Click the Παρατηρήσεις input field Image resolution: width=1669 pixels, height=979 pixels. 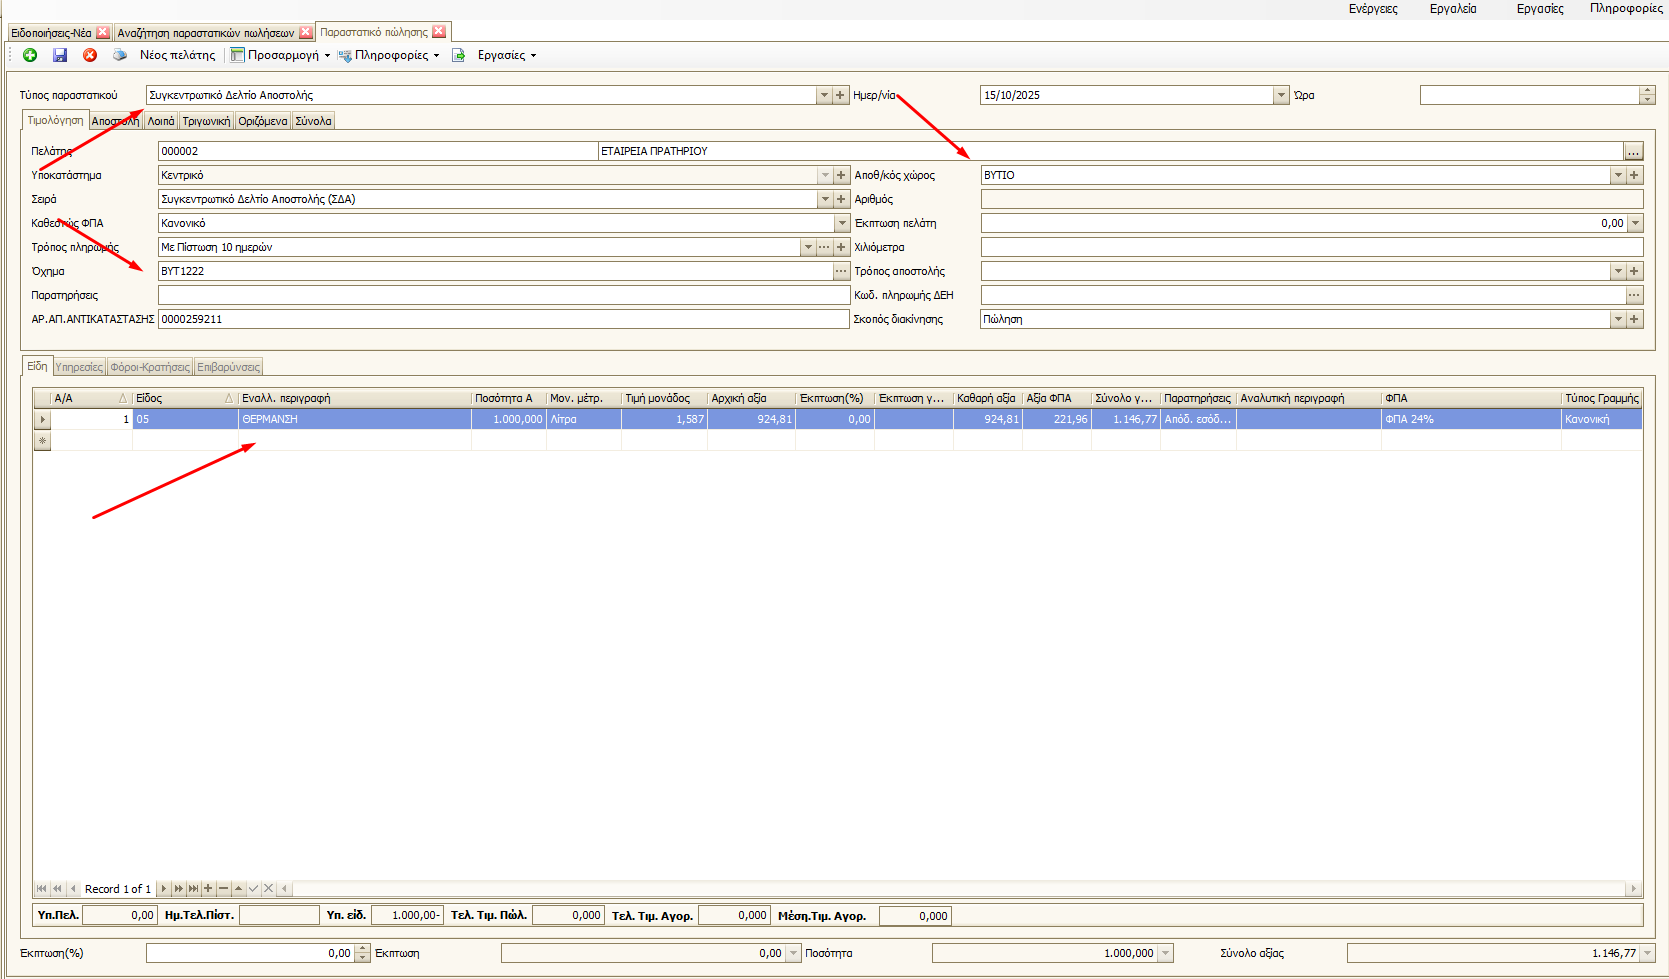tap(503, 296)
